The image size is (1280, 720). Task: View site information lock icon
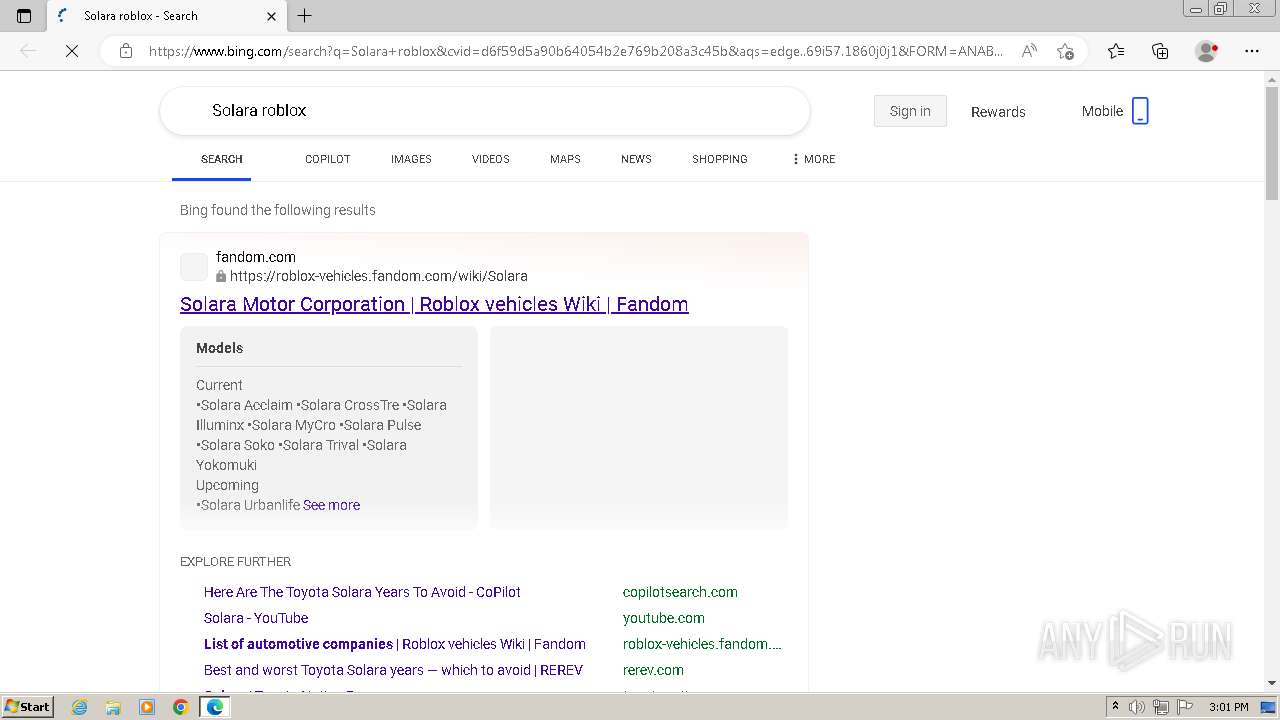[x=126, y=51]
